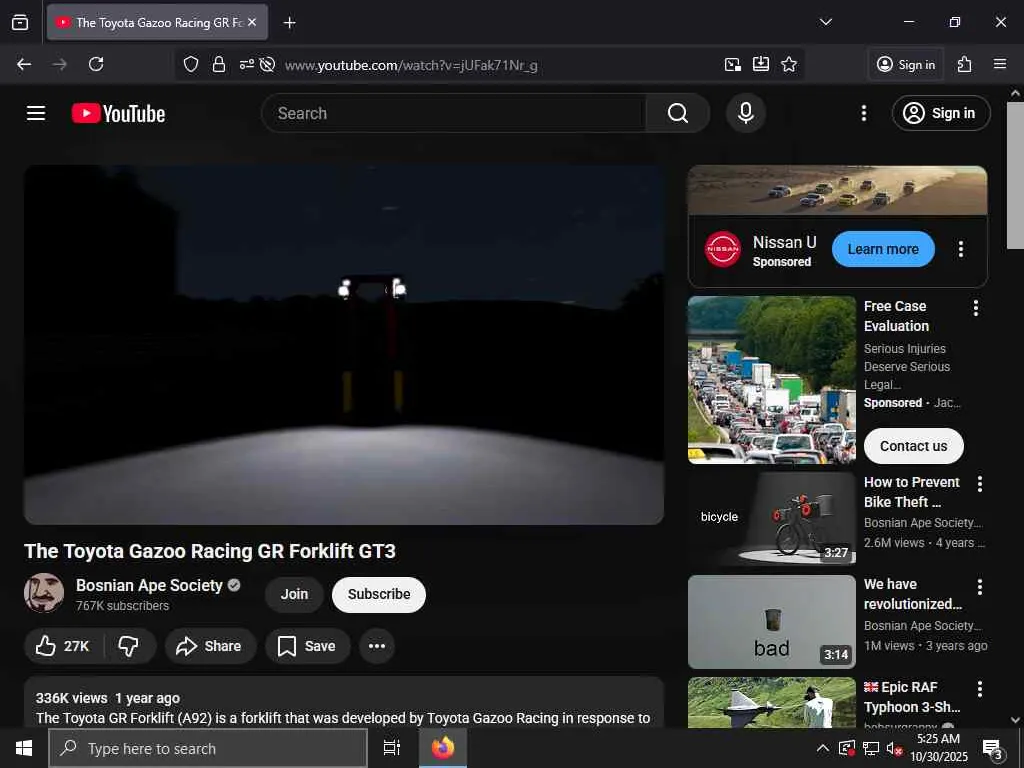Screen dimensions: 1024x768
Task: Open How to Prevent Bike Theft title
Action: click(x=912, y=492)
